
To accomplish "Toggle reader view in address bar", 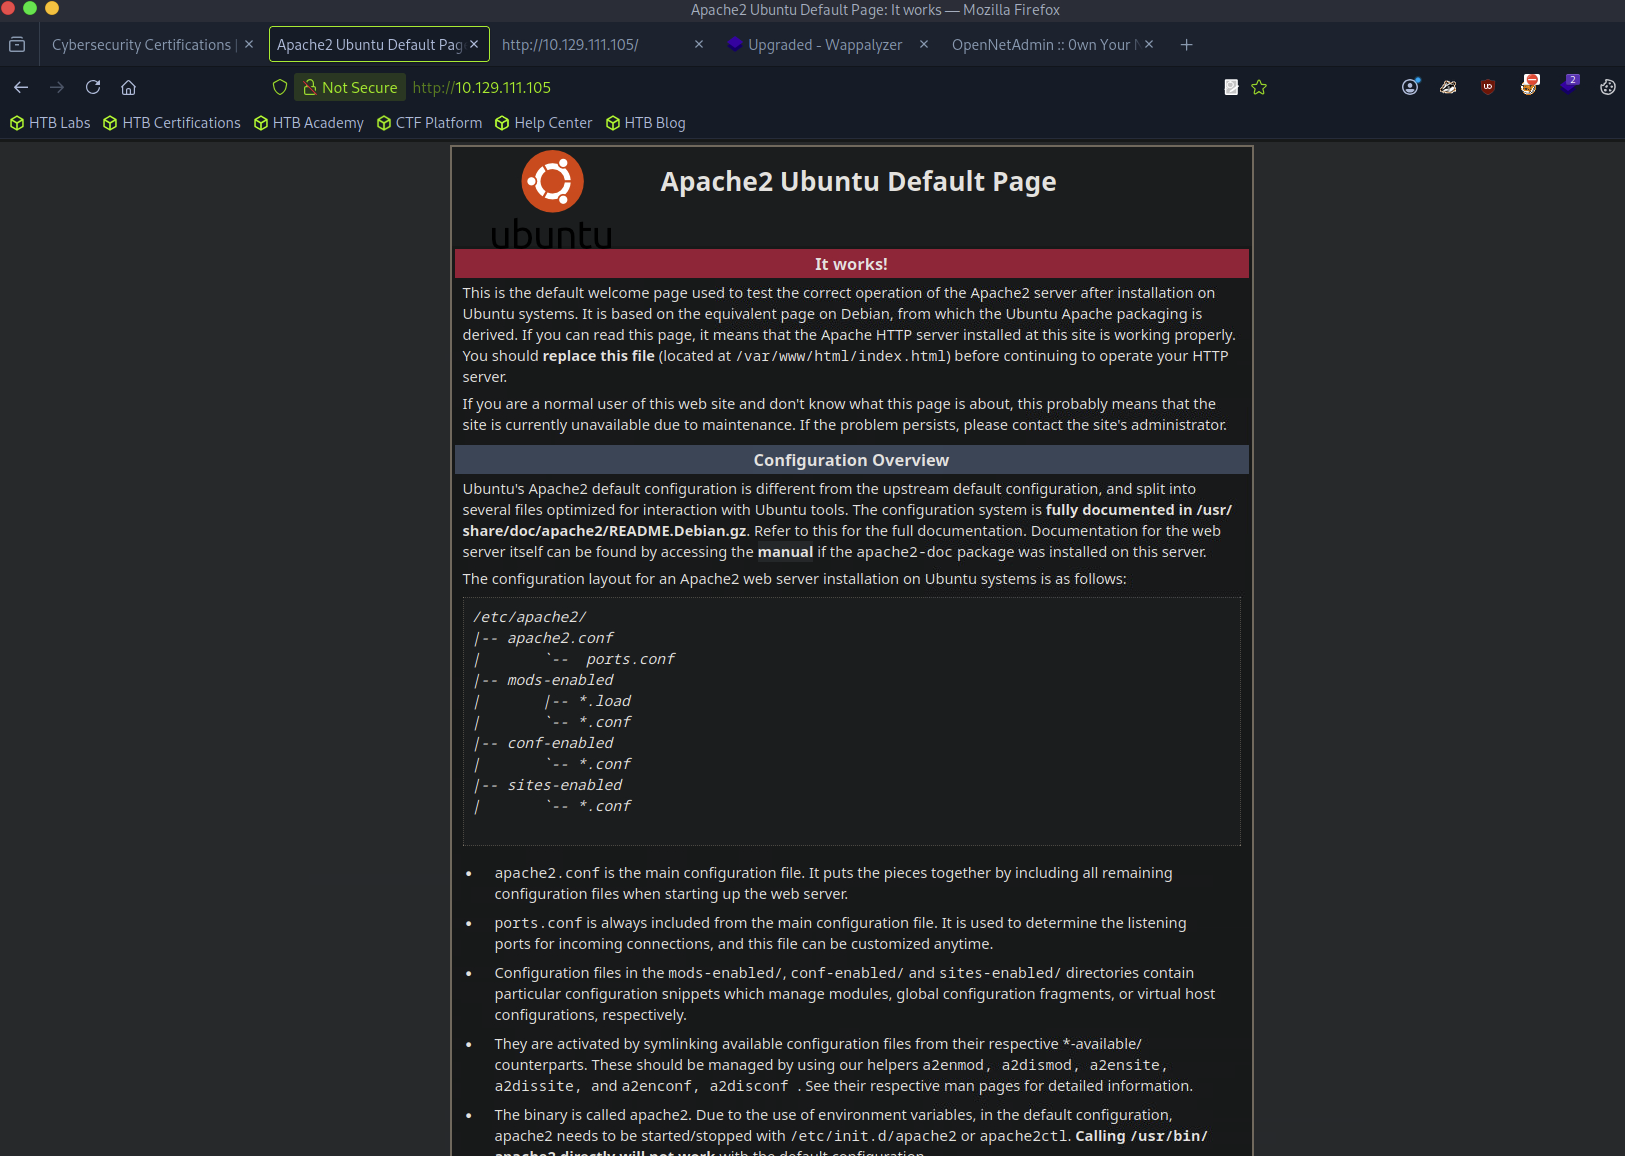I will [x=1231, y=87].
